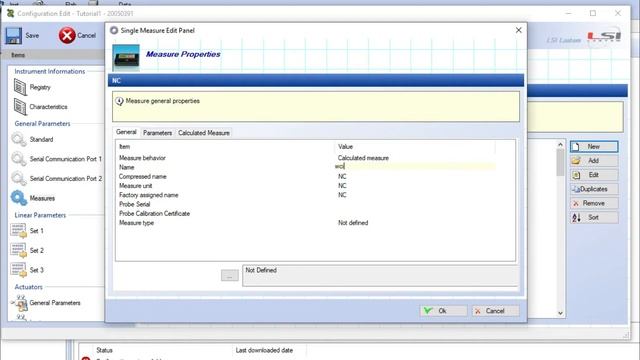
Task: Switch to the Calculated Measure tab
Action: pos(204,133)
